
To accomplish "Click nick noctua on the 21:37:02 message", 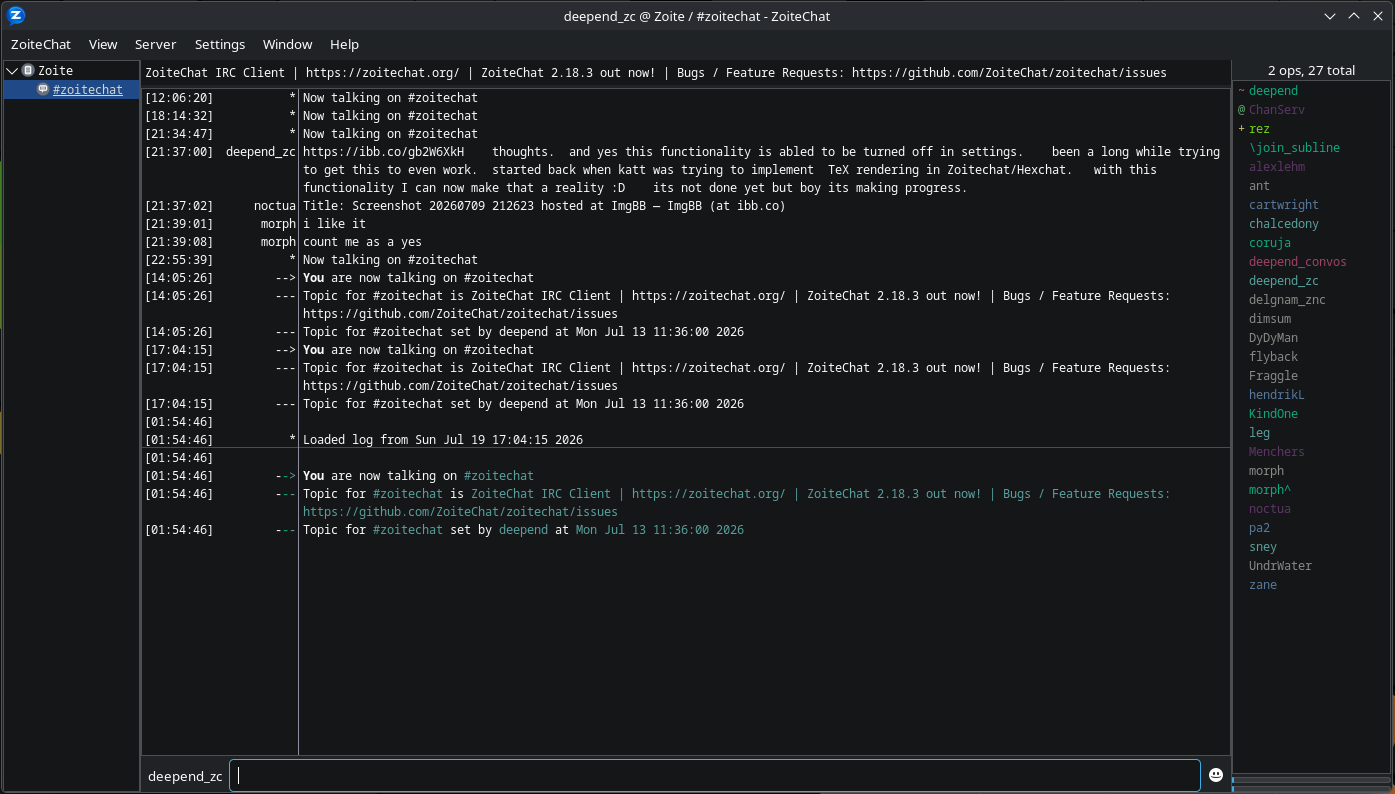I will pos(275,206).
